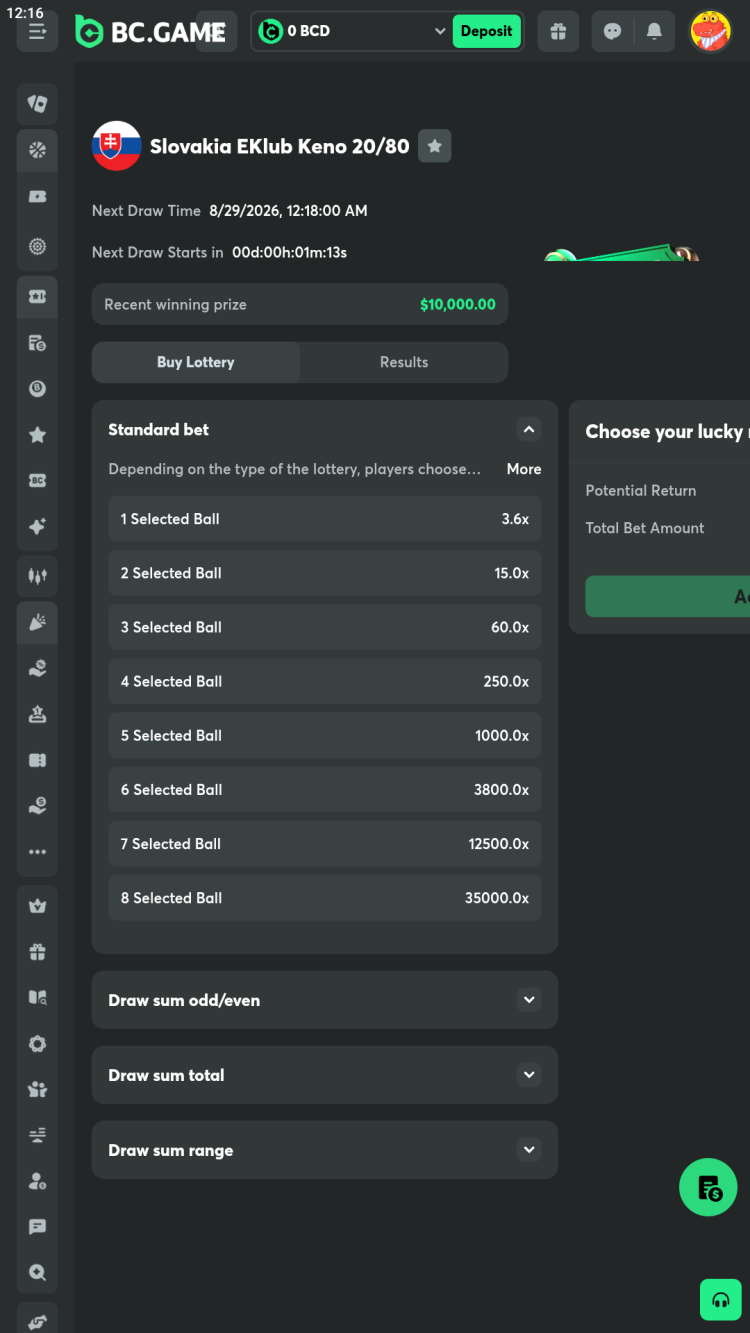Click the Recent winning prize $10,000.00 bar

pyautogui.click(x=300, y=304)
